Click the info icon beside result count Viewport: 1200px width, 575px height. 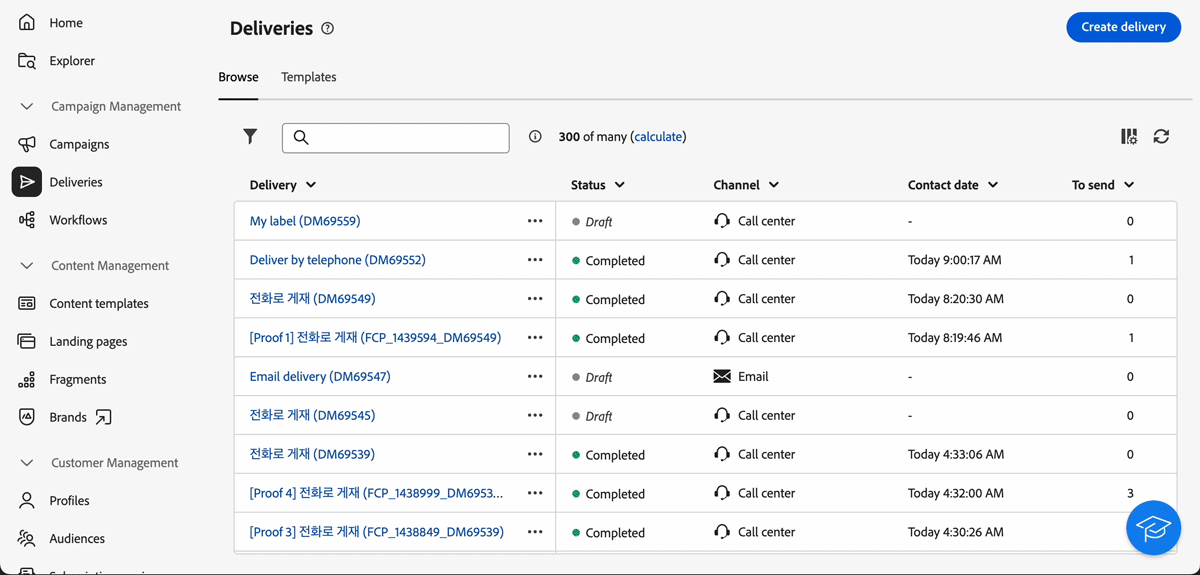click(x=535, y=137)
